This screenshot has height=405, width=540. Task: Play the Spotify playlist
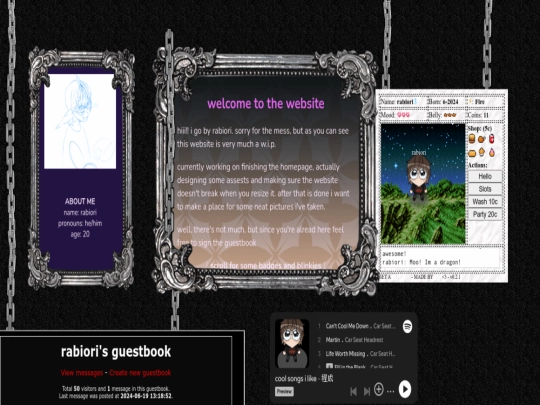[x=405, y=389]
